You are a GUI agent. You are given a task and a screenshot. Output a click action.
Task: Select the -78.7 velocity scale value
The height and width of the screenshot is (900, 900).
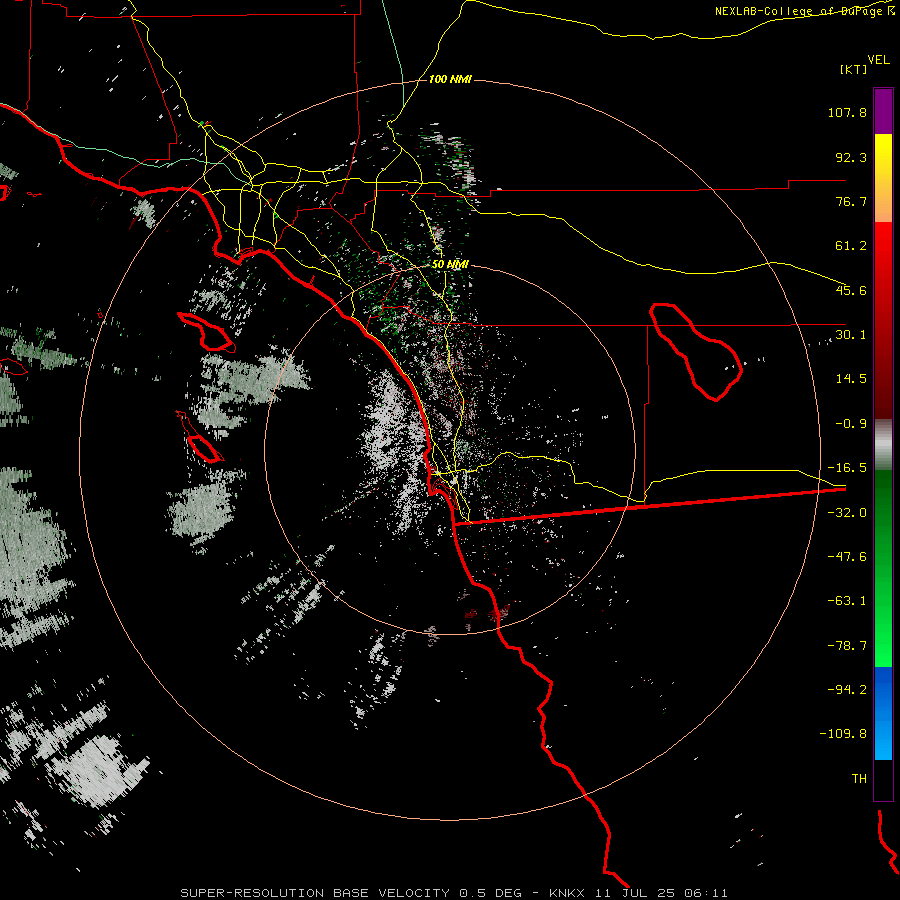click(x=847, y=646)
